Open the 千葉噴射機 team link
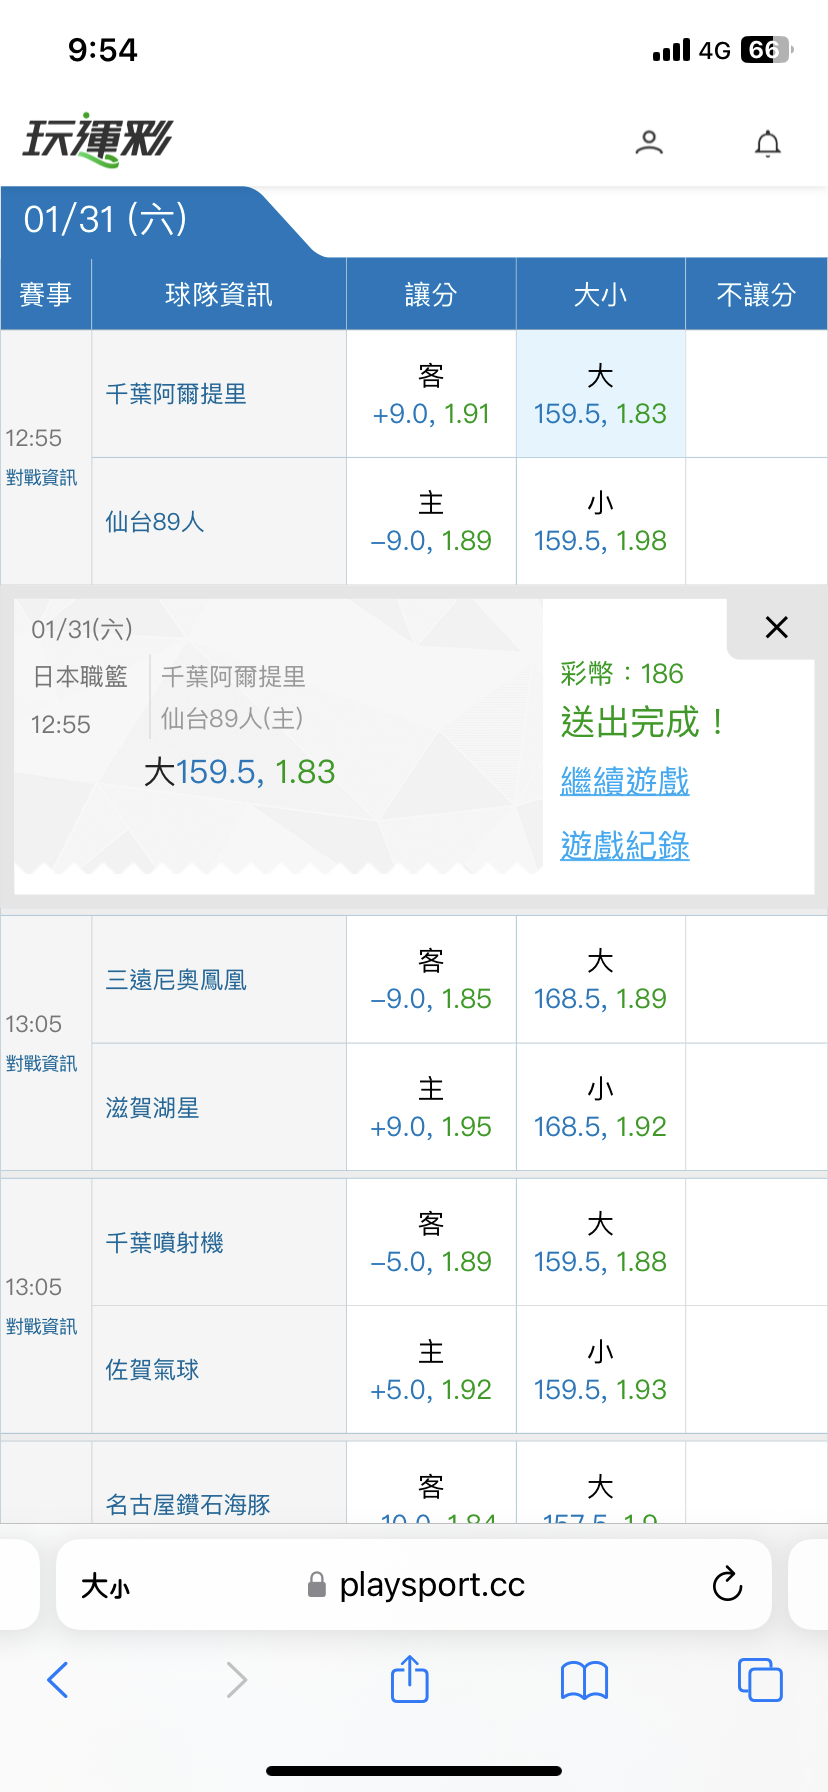 165,1243
